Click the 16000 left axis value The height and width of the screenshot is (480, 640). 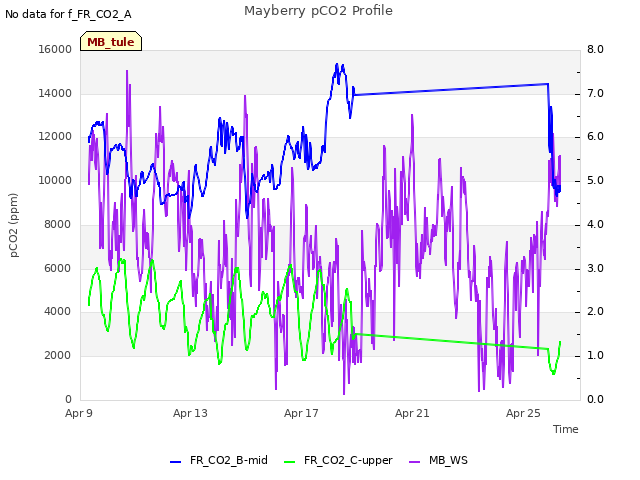point(55,49)
